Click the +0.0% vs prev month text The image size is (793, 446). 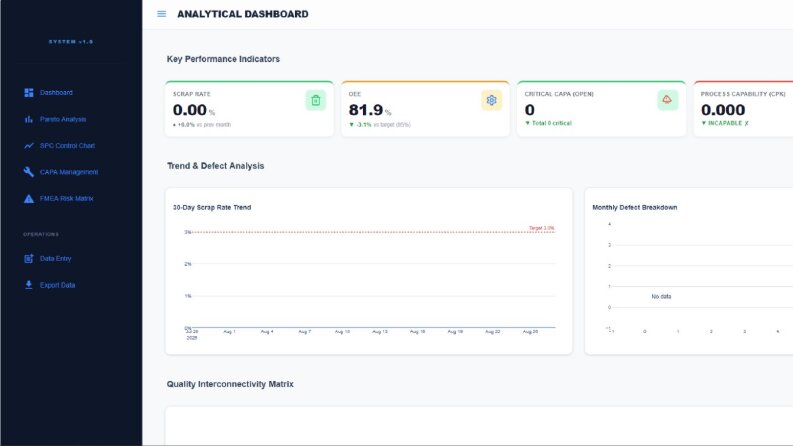coord(204,125)
